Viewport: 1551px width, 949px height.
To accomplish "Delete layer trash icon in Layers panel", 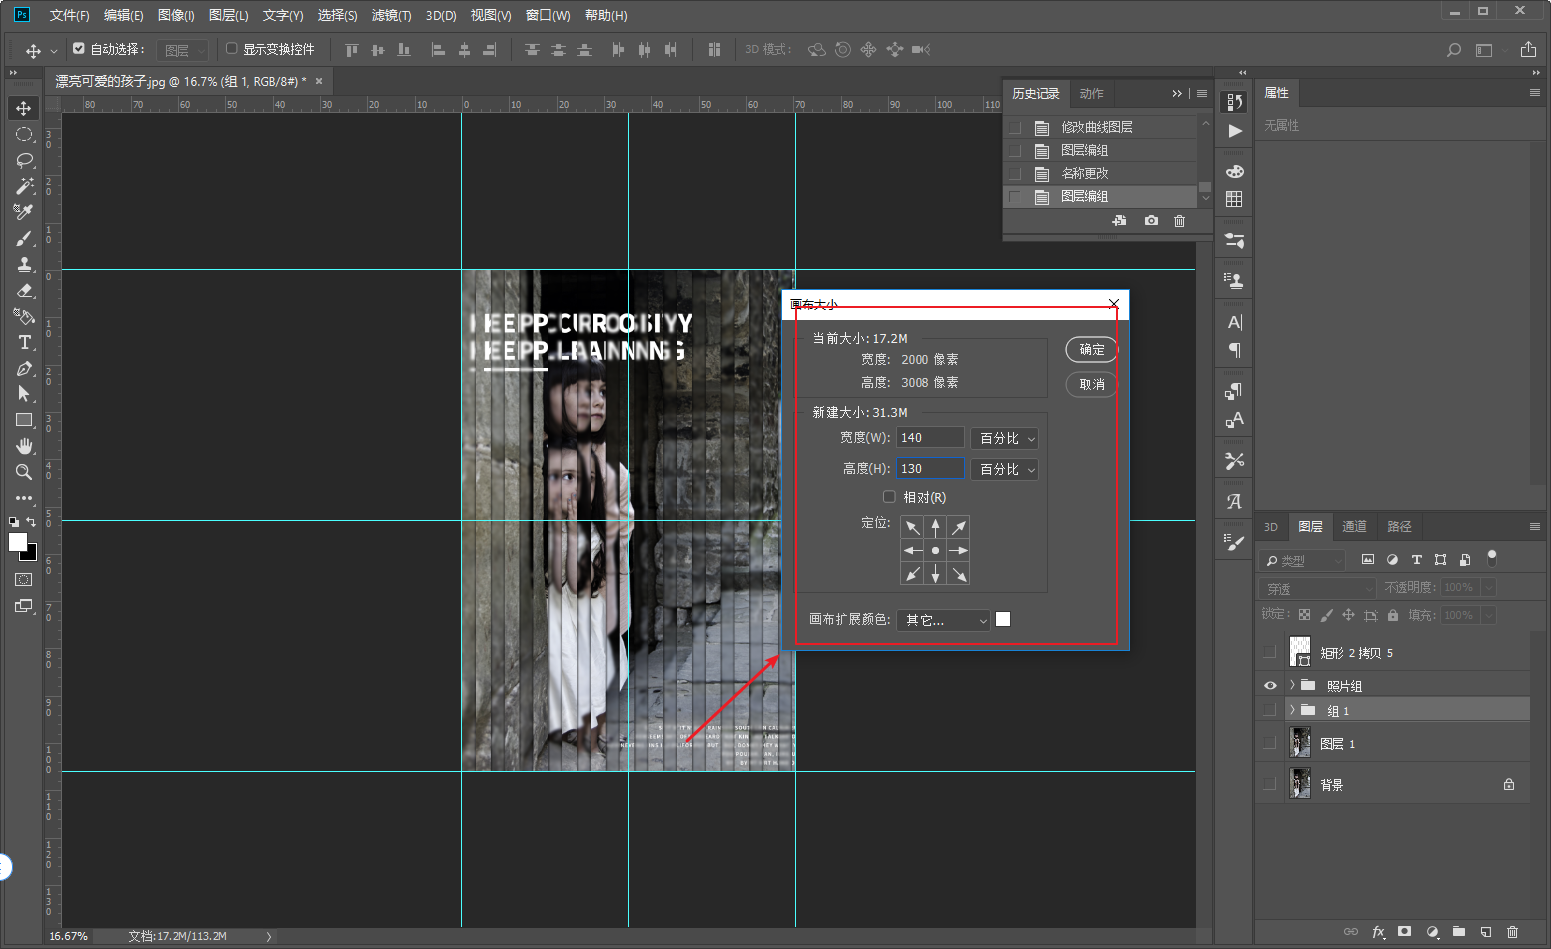I will point(1512,931).
